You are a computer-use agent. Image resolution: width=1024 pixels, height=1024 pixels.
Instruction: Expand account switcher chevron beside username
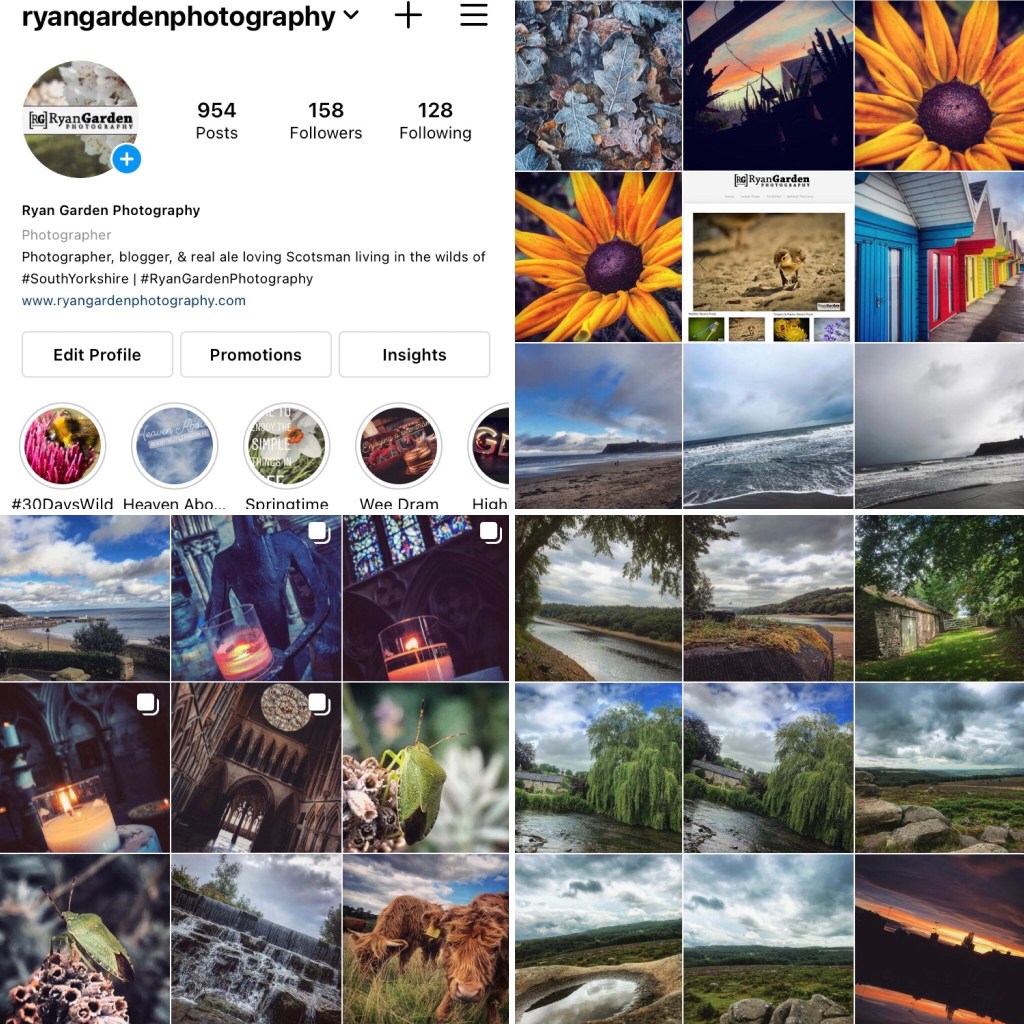click(351, 14)
